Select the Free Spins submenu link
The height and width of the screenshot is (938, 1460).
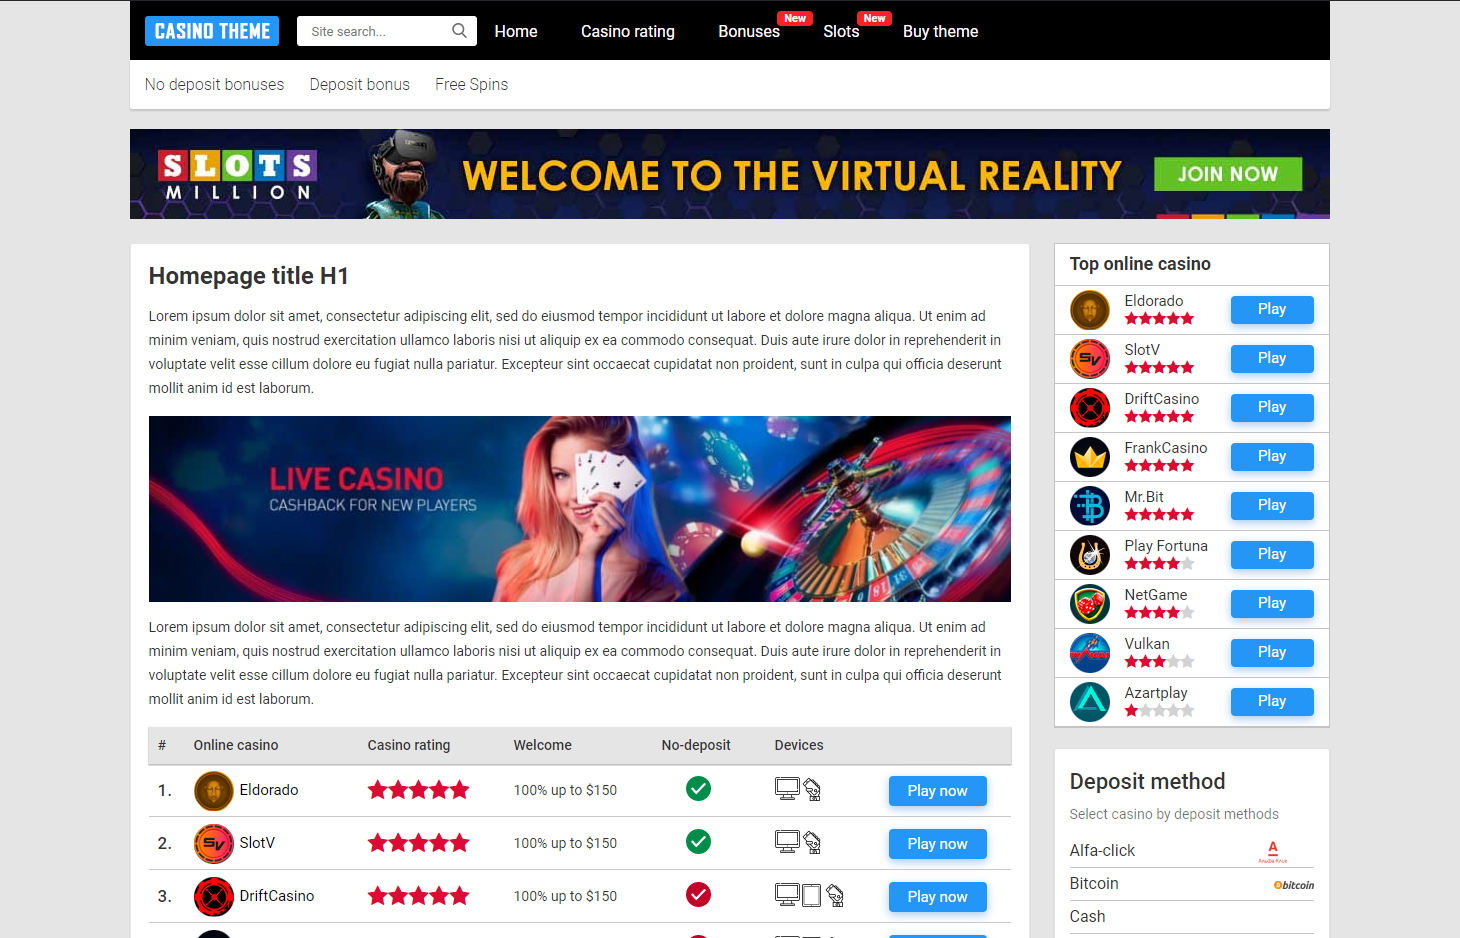(472, 85)
